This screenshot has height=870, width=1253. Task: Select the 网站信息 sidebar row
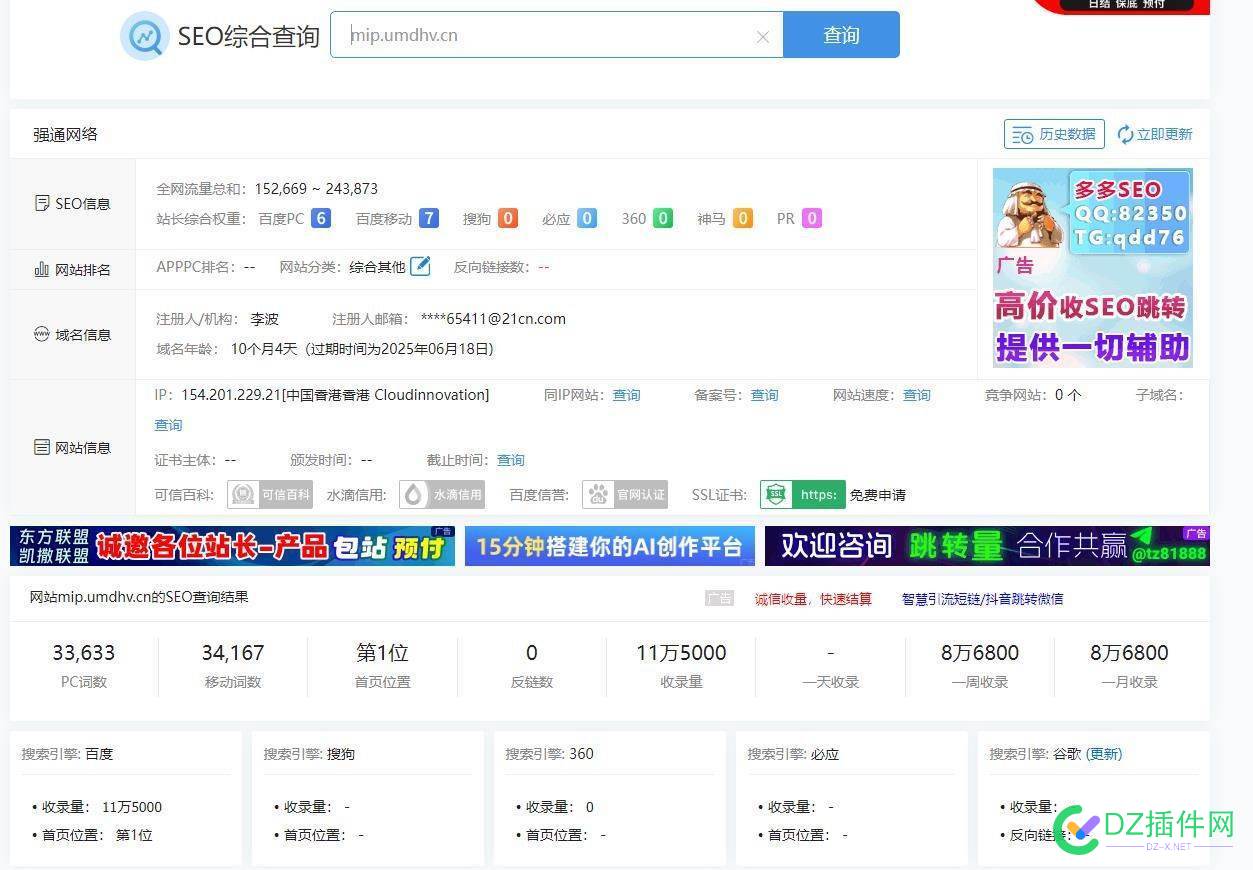click(x=72, y=448)
